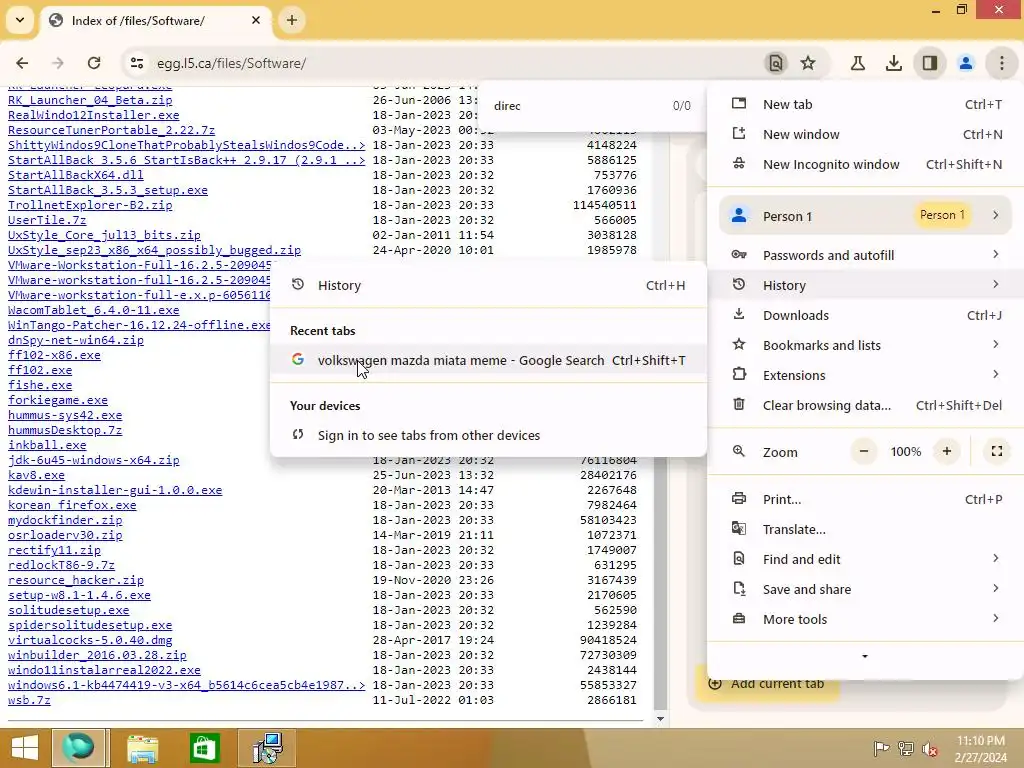The height and width of the screenshot is (768, 1024).
Task: Select New tab from Chrome menu
Action: tap(865, 104)
